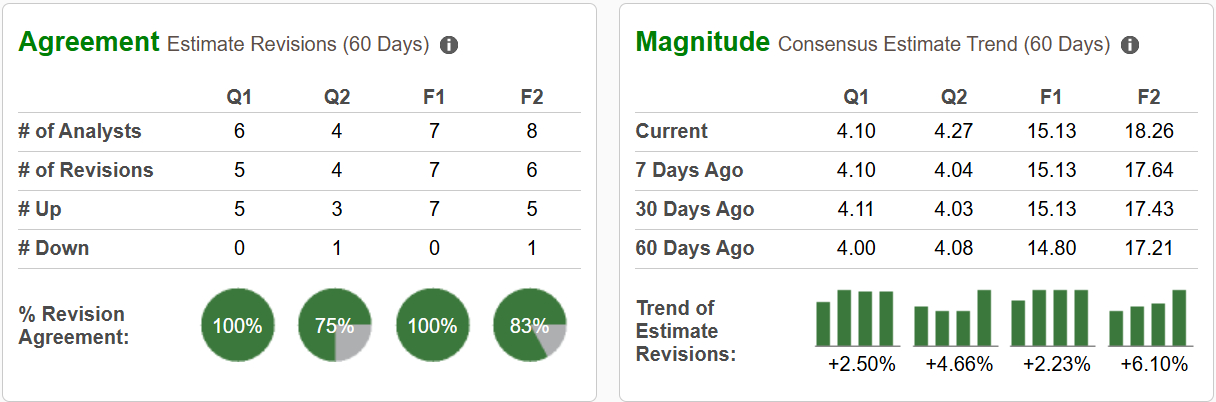Select the F1 100% revision agreement pie

pos(432,326)
